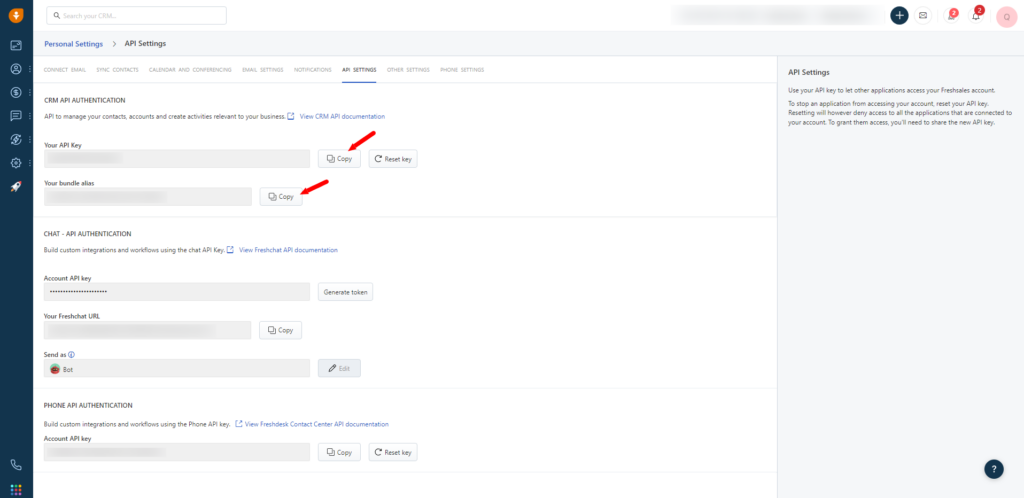
Task: Click the Your bundle alias field
Action: [148, 196]
